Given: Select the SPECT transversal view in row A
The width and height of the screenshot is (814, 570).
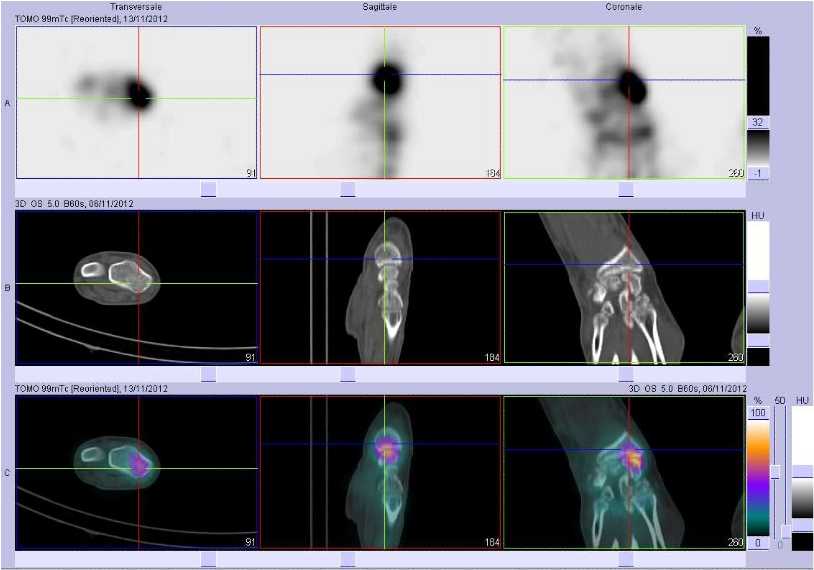Looking at the screenshot, I should click(x=137, y=102).
